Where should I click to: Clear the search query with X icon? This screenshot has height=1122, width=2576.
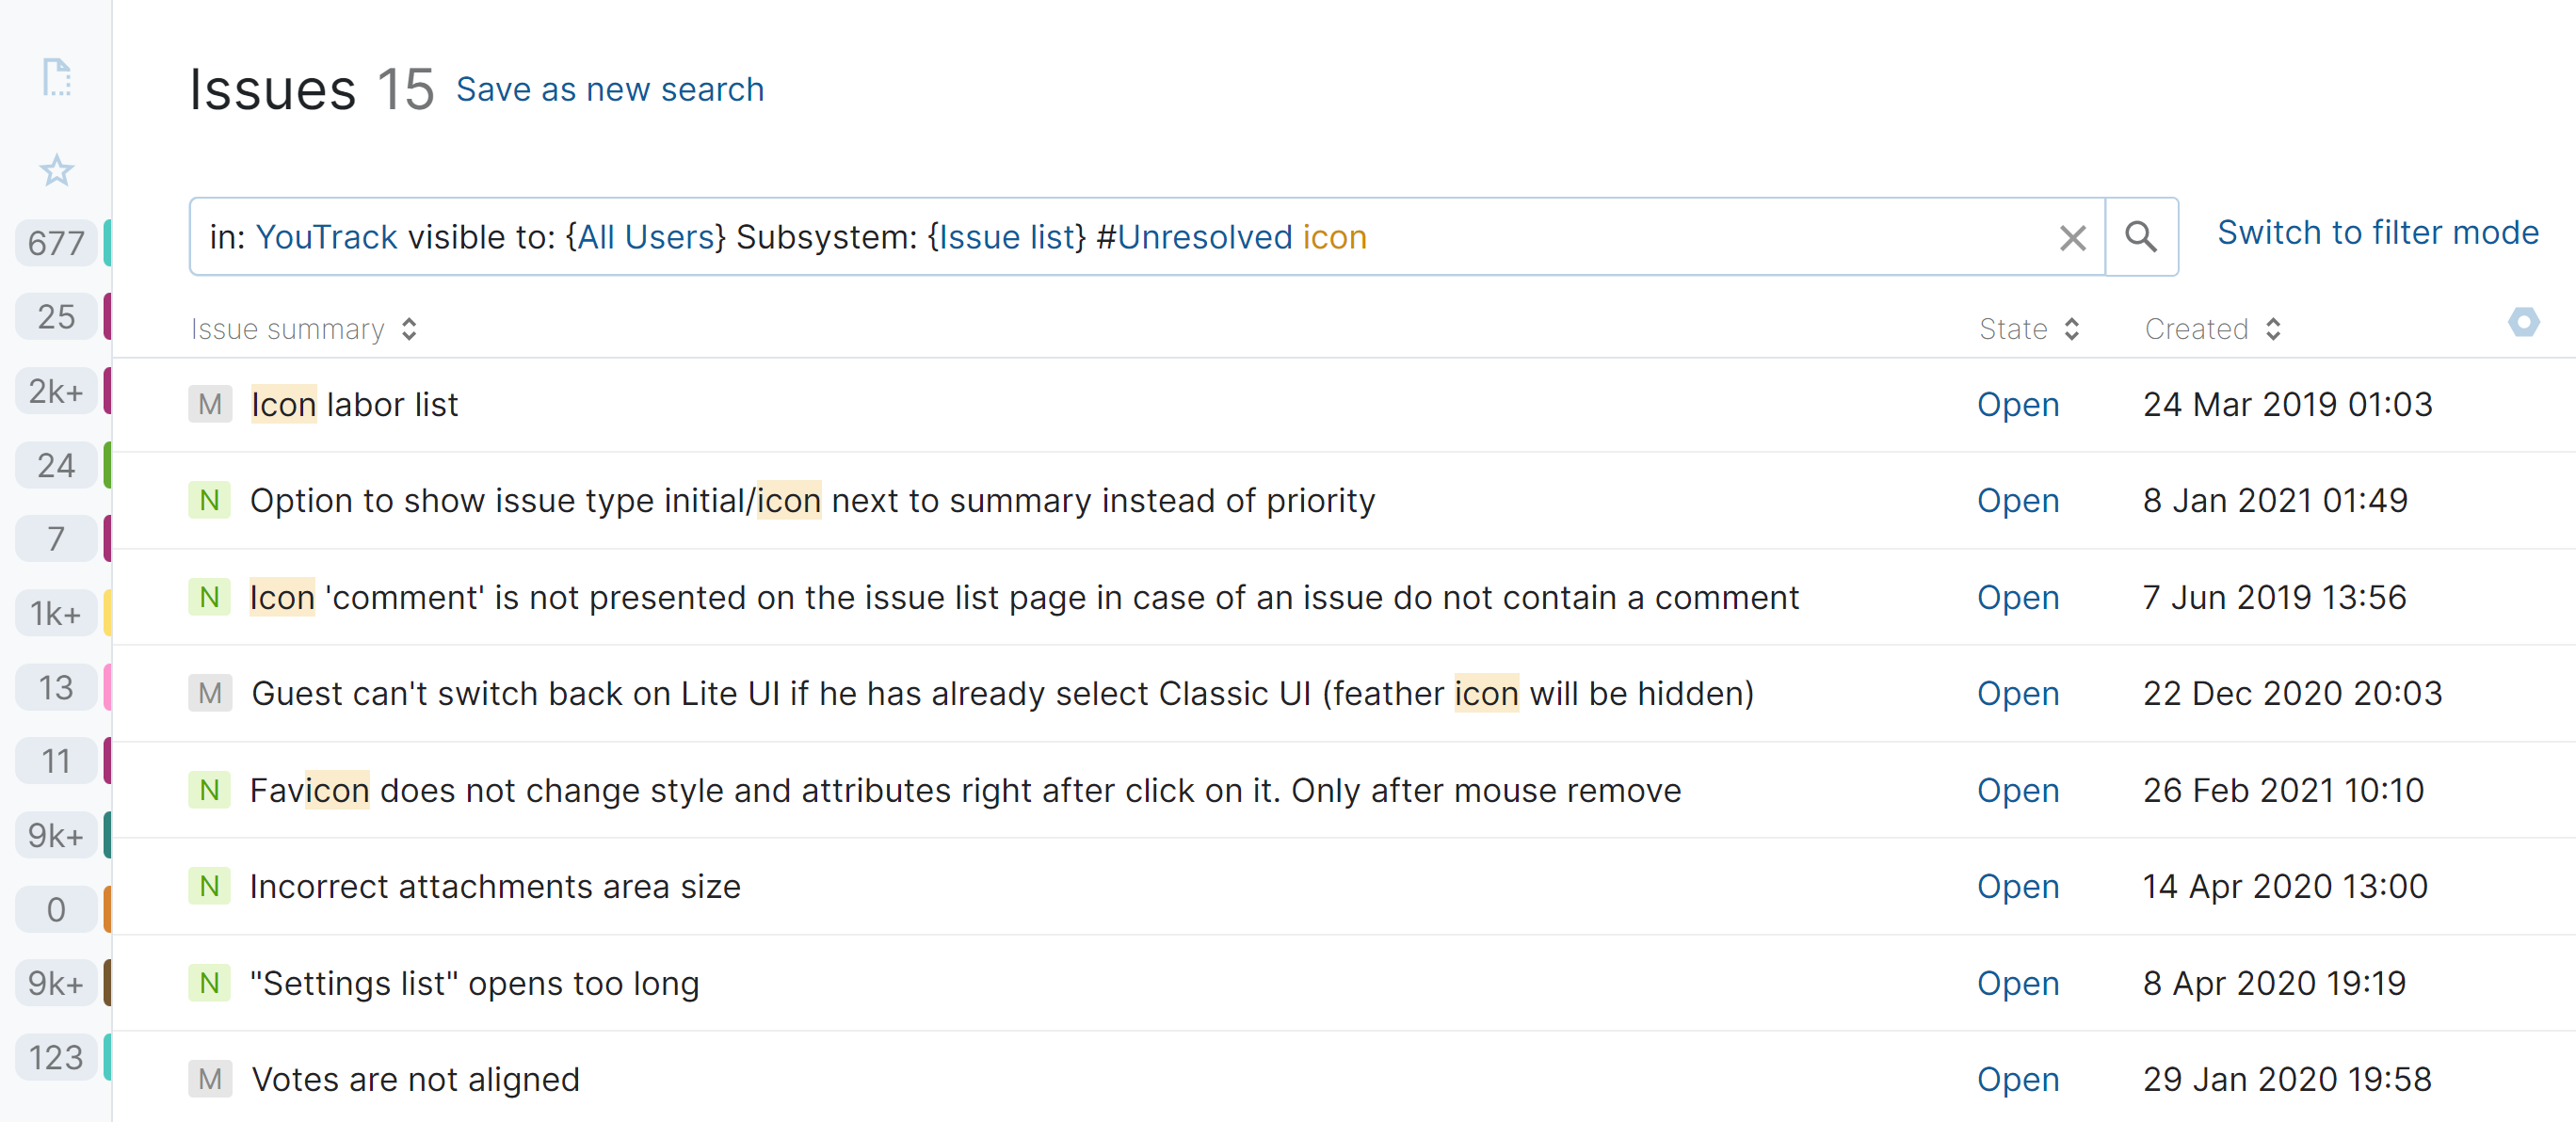(x=2072, y=238)
